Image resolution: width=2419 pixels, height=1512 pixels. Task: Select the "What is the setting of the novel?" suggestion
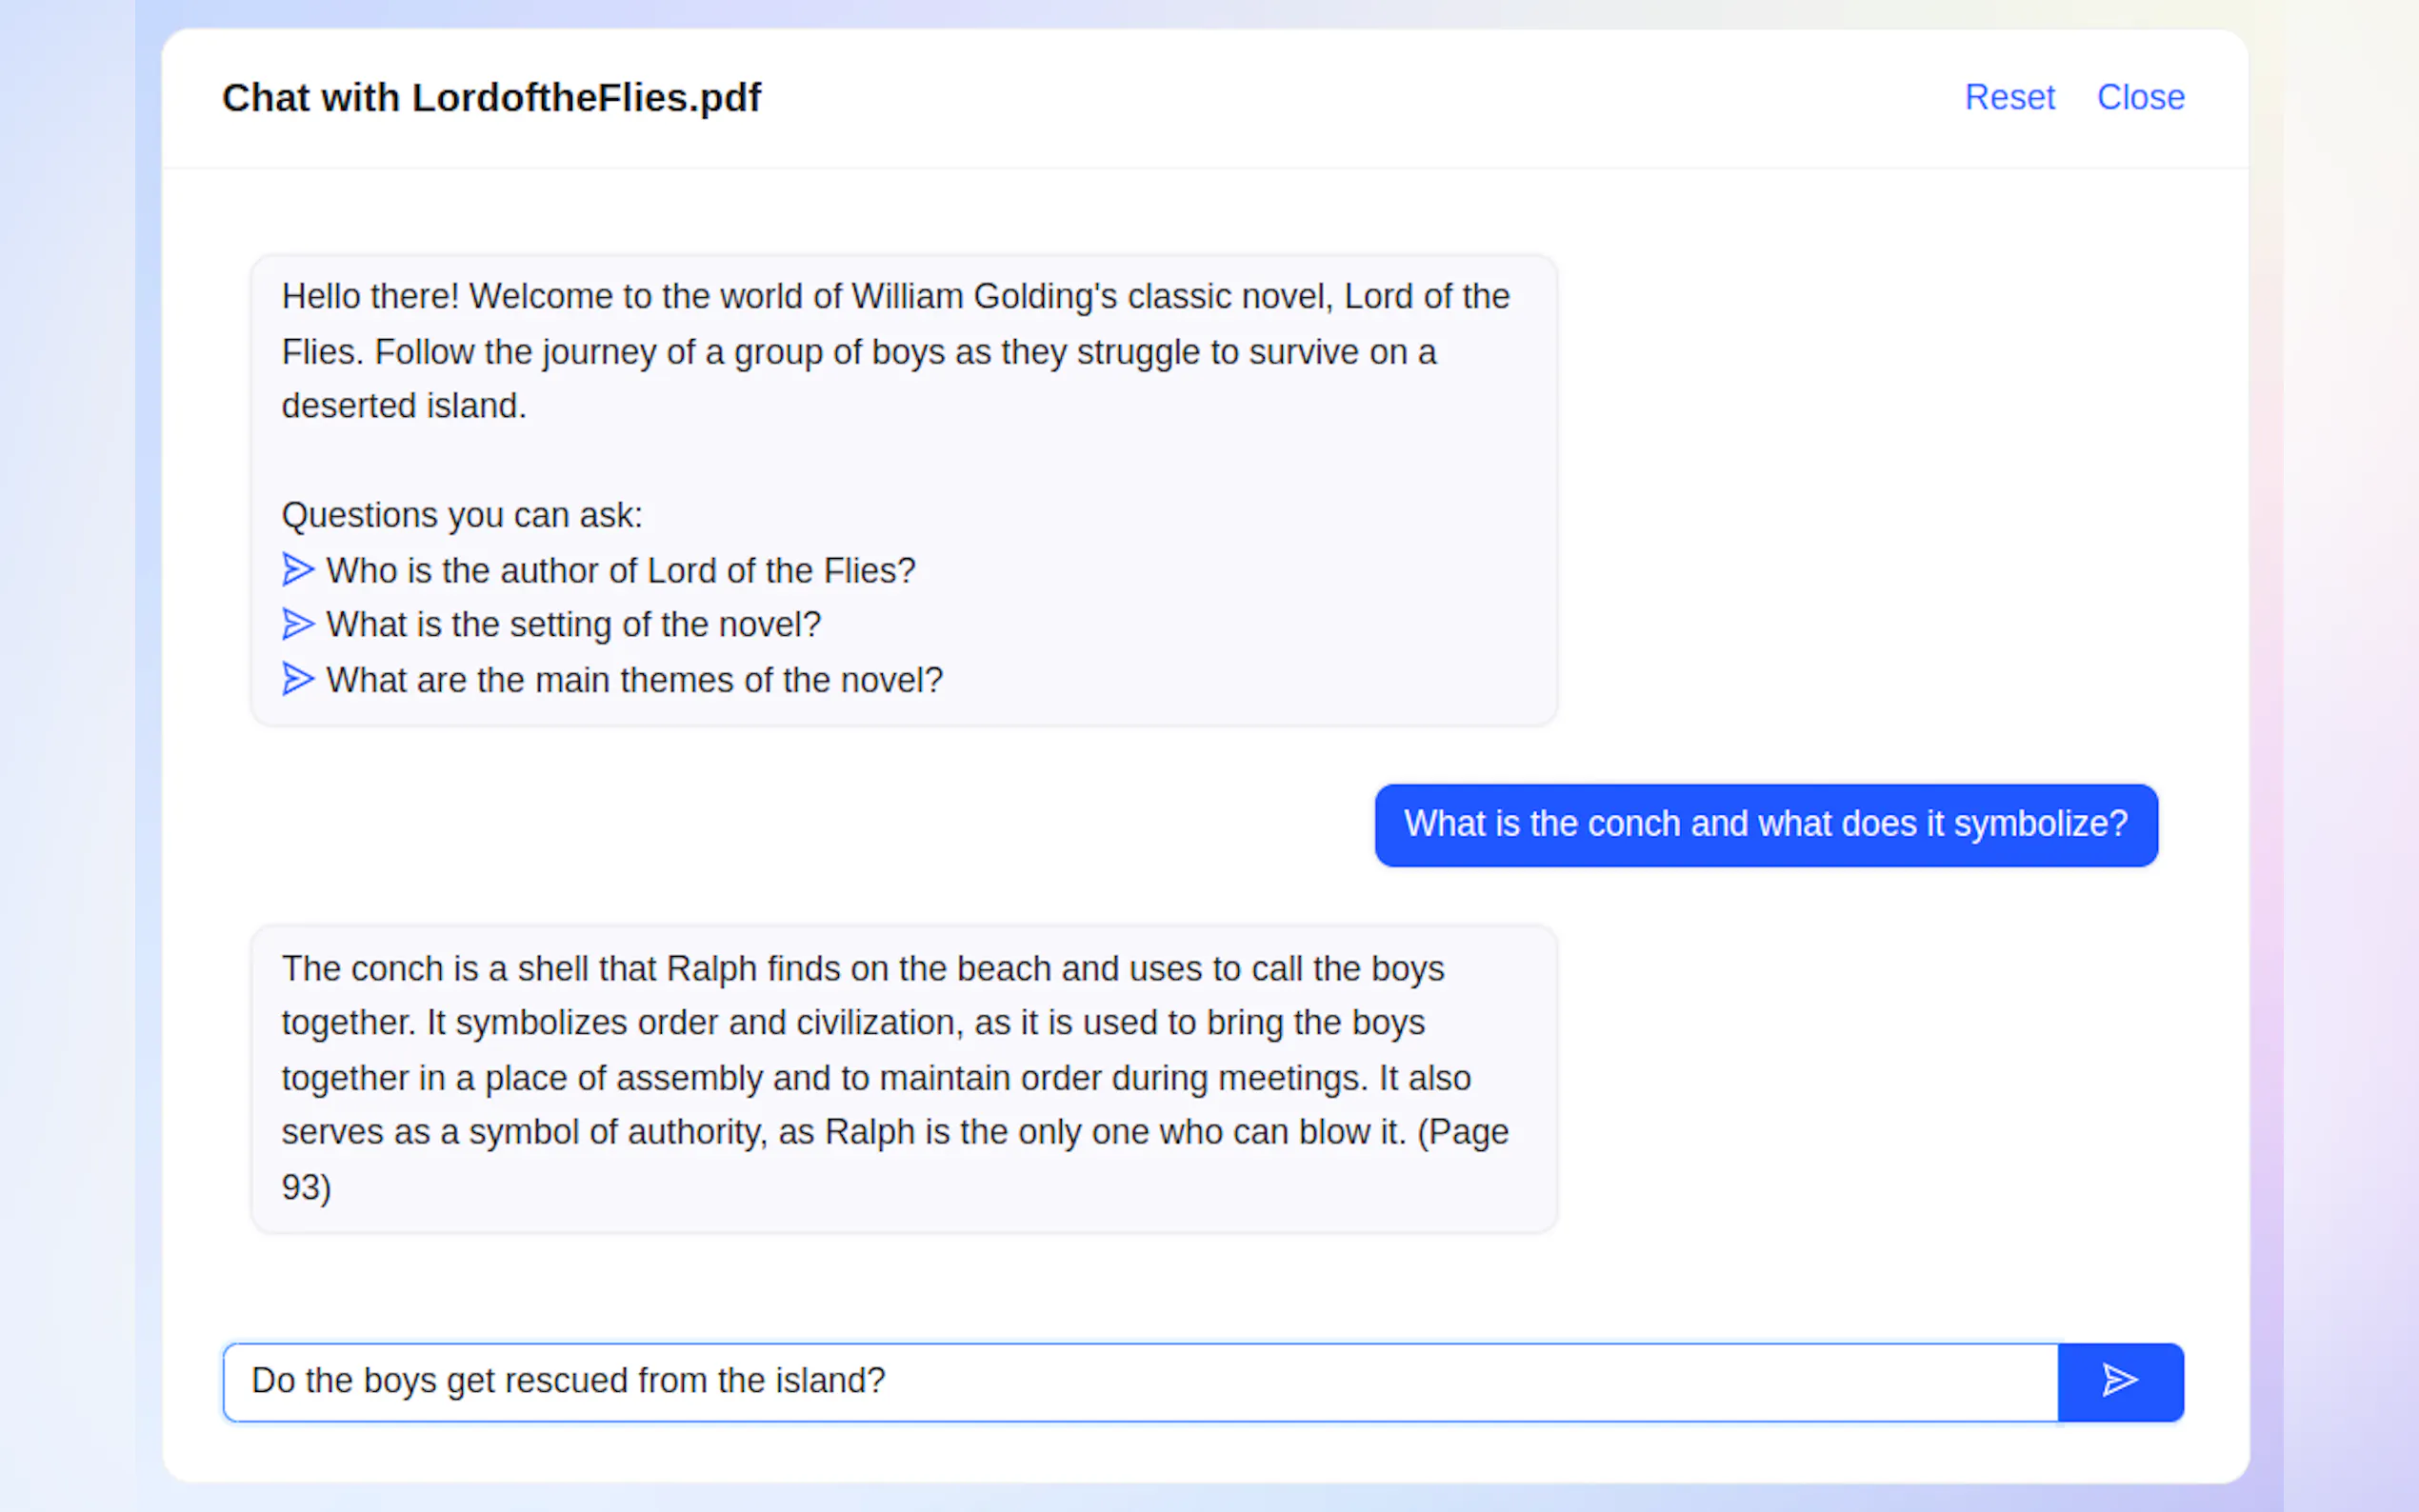573,625
